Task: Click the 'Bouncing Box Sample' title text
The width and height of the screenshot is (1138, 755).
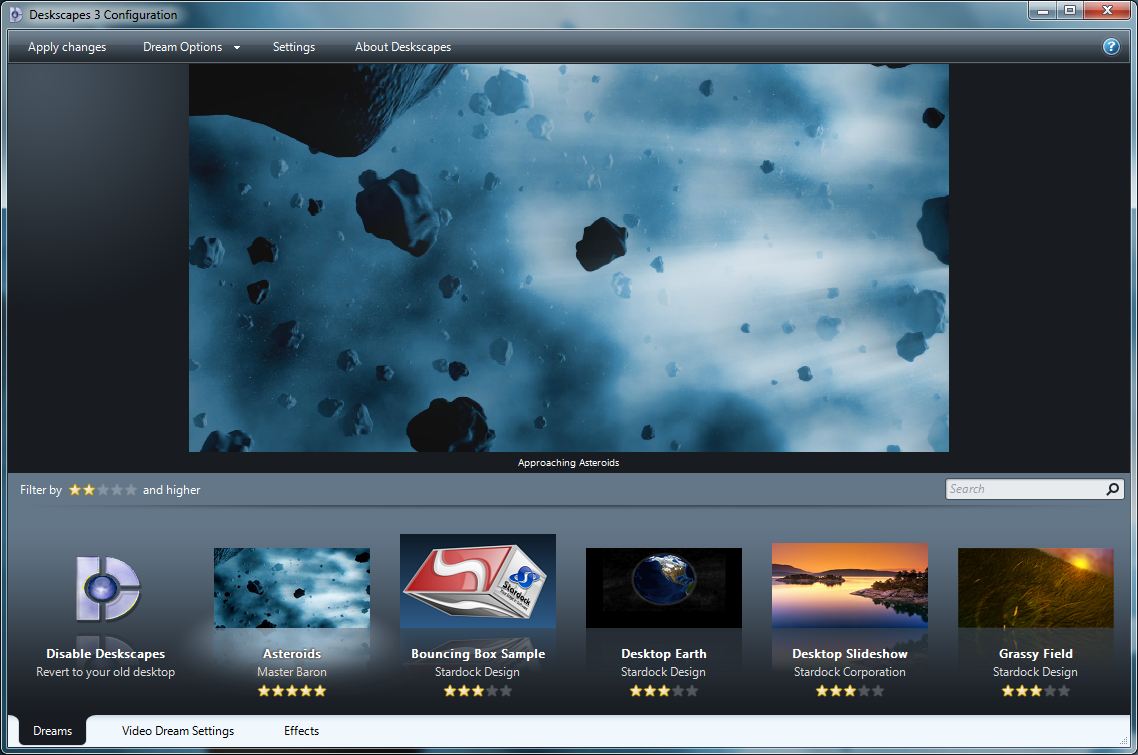Action: 478,653
